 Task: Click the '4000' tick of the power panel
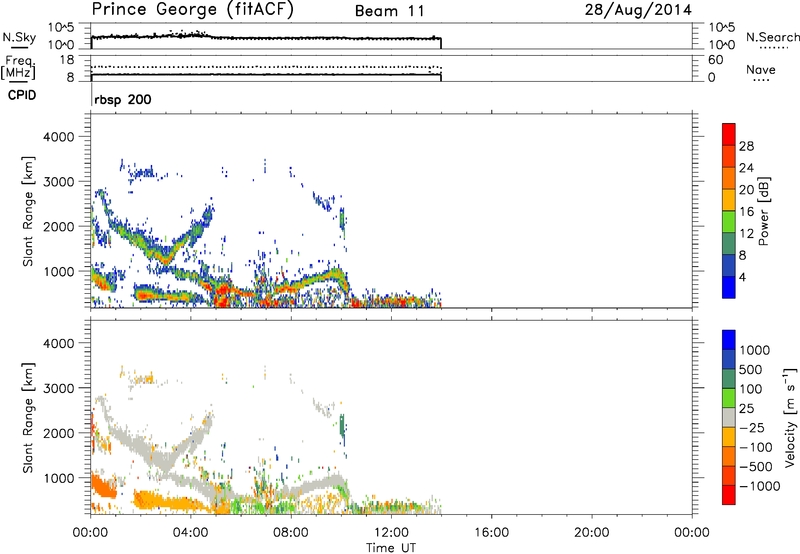58,137
